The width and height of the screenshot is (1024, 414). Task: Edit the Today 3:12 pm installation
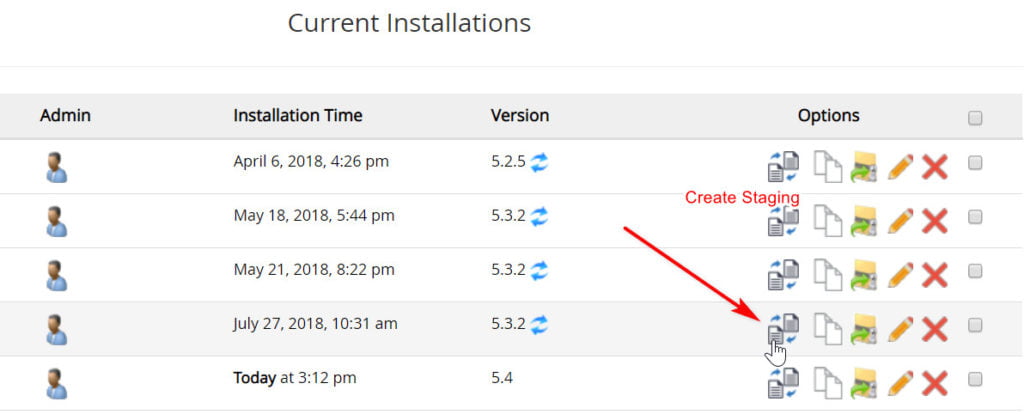[x=900, y=383]
